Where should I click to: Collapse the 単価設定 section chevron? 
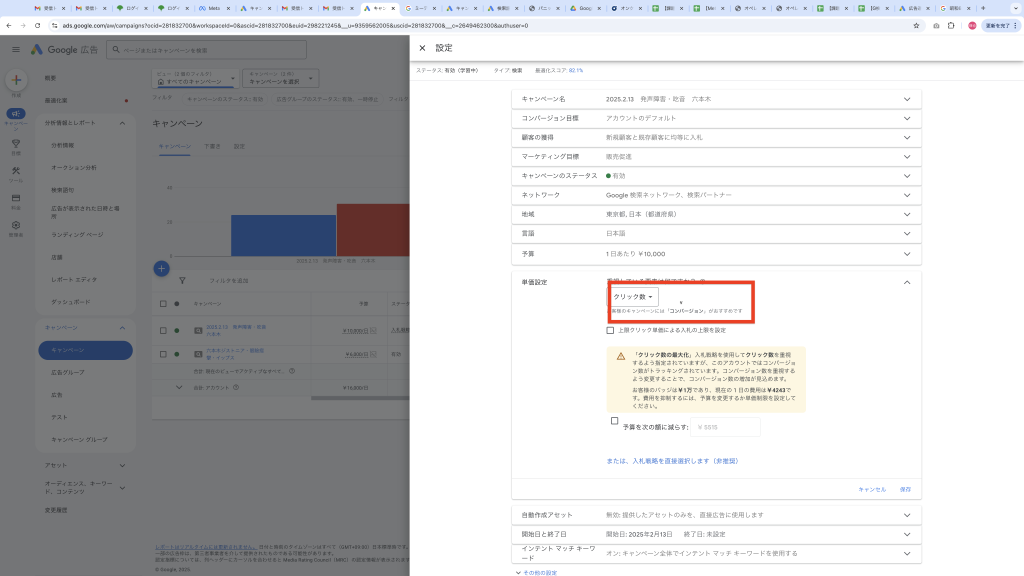point(907,283)
